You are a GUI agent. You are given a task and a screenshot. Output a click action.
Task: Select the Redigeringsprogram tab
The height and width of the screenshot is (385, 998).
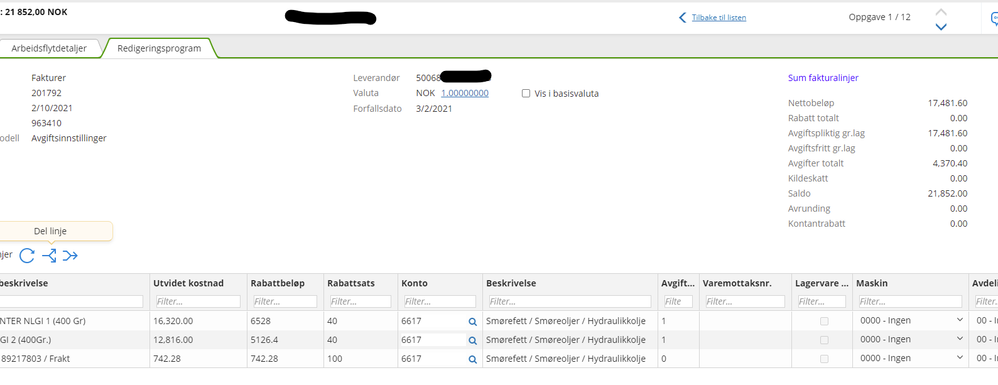(x=159, y=48)
